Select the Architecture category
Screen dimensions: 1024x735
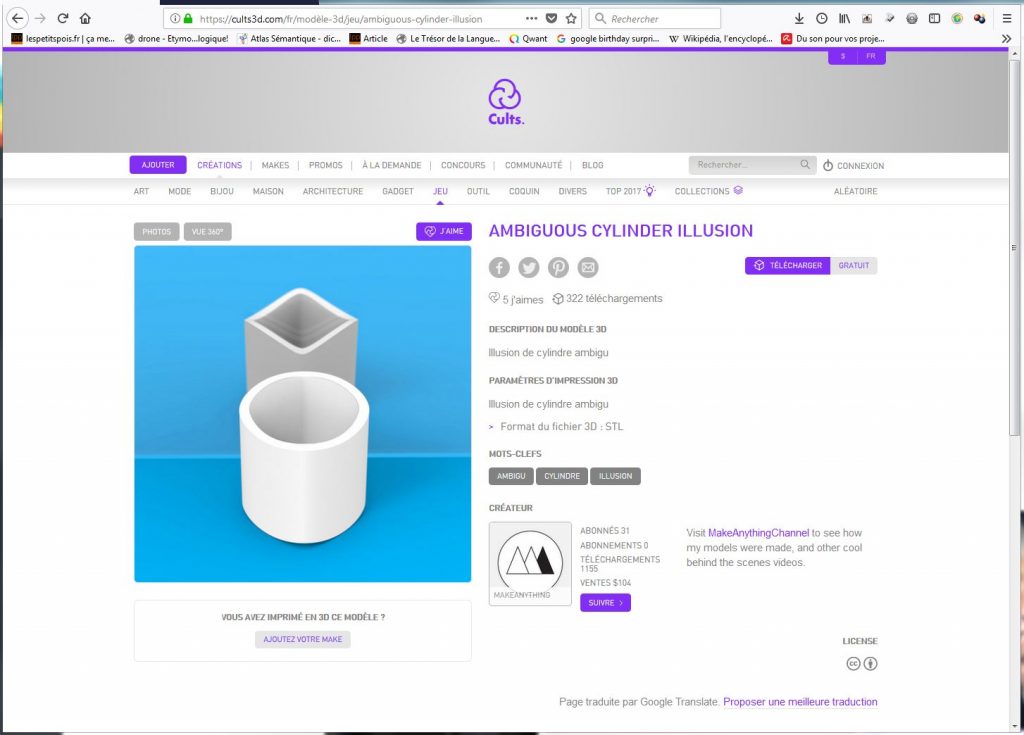point(332,191)
